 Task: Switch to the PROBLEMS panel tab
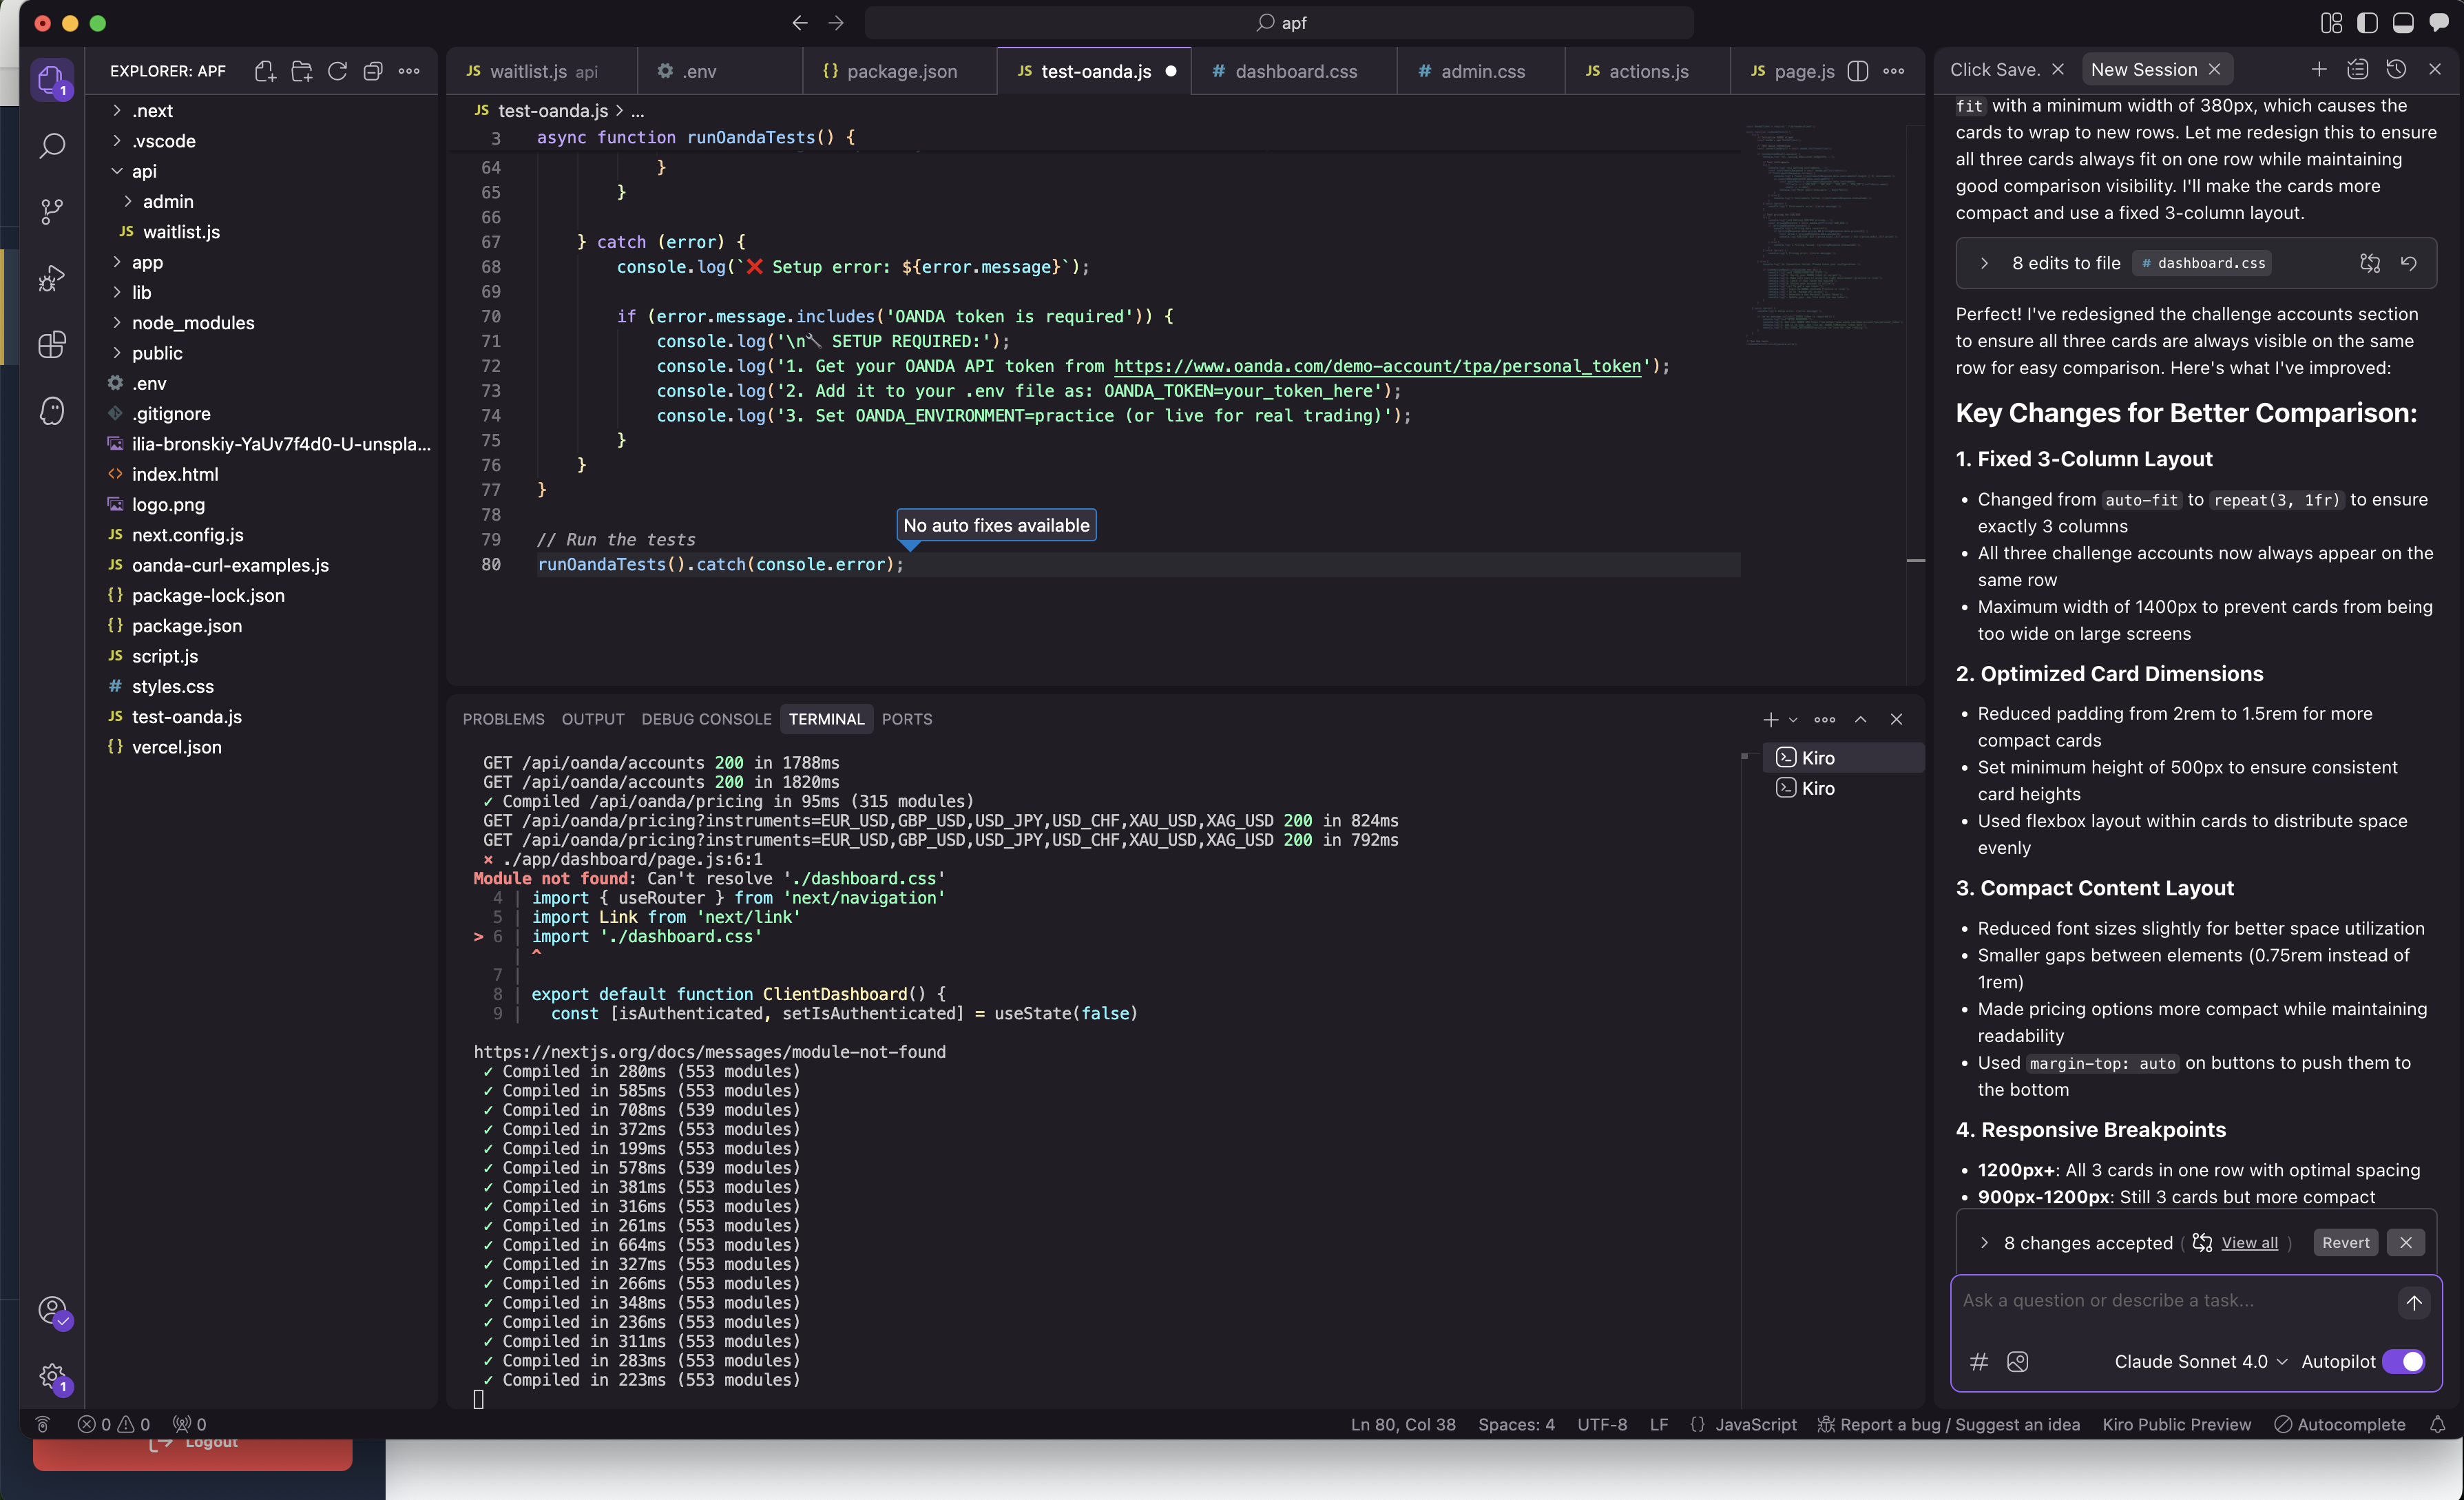coord(503,719)
